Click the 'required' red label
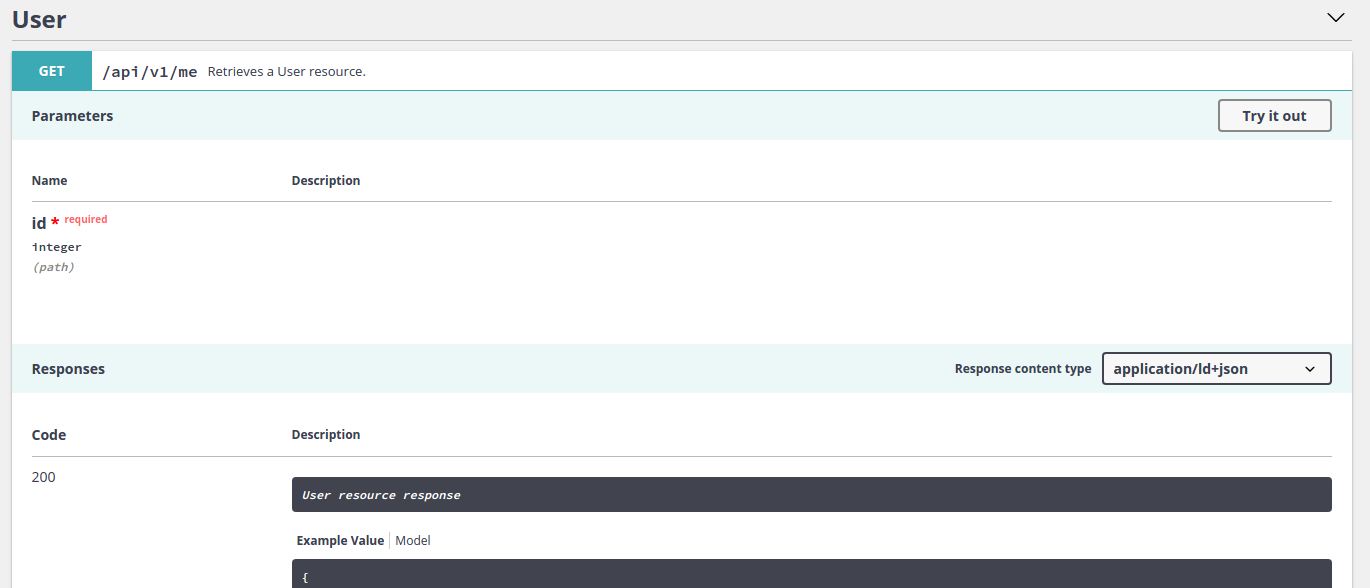This screenshot has width=1370, height=588. tap(86, 219)
